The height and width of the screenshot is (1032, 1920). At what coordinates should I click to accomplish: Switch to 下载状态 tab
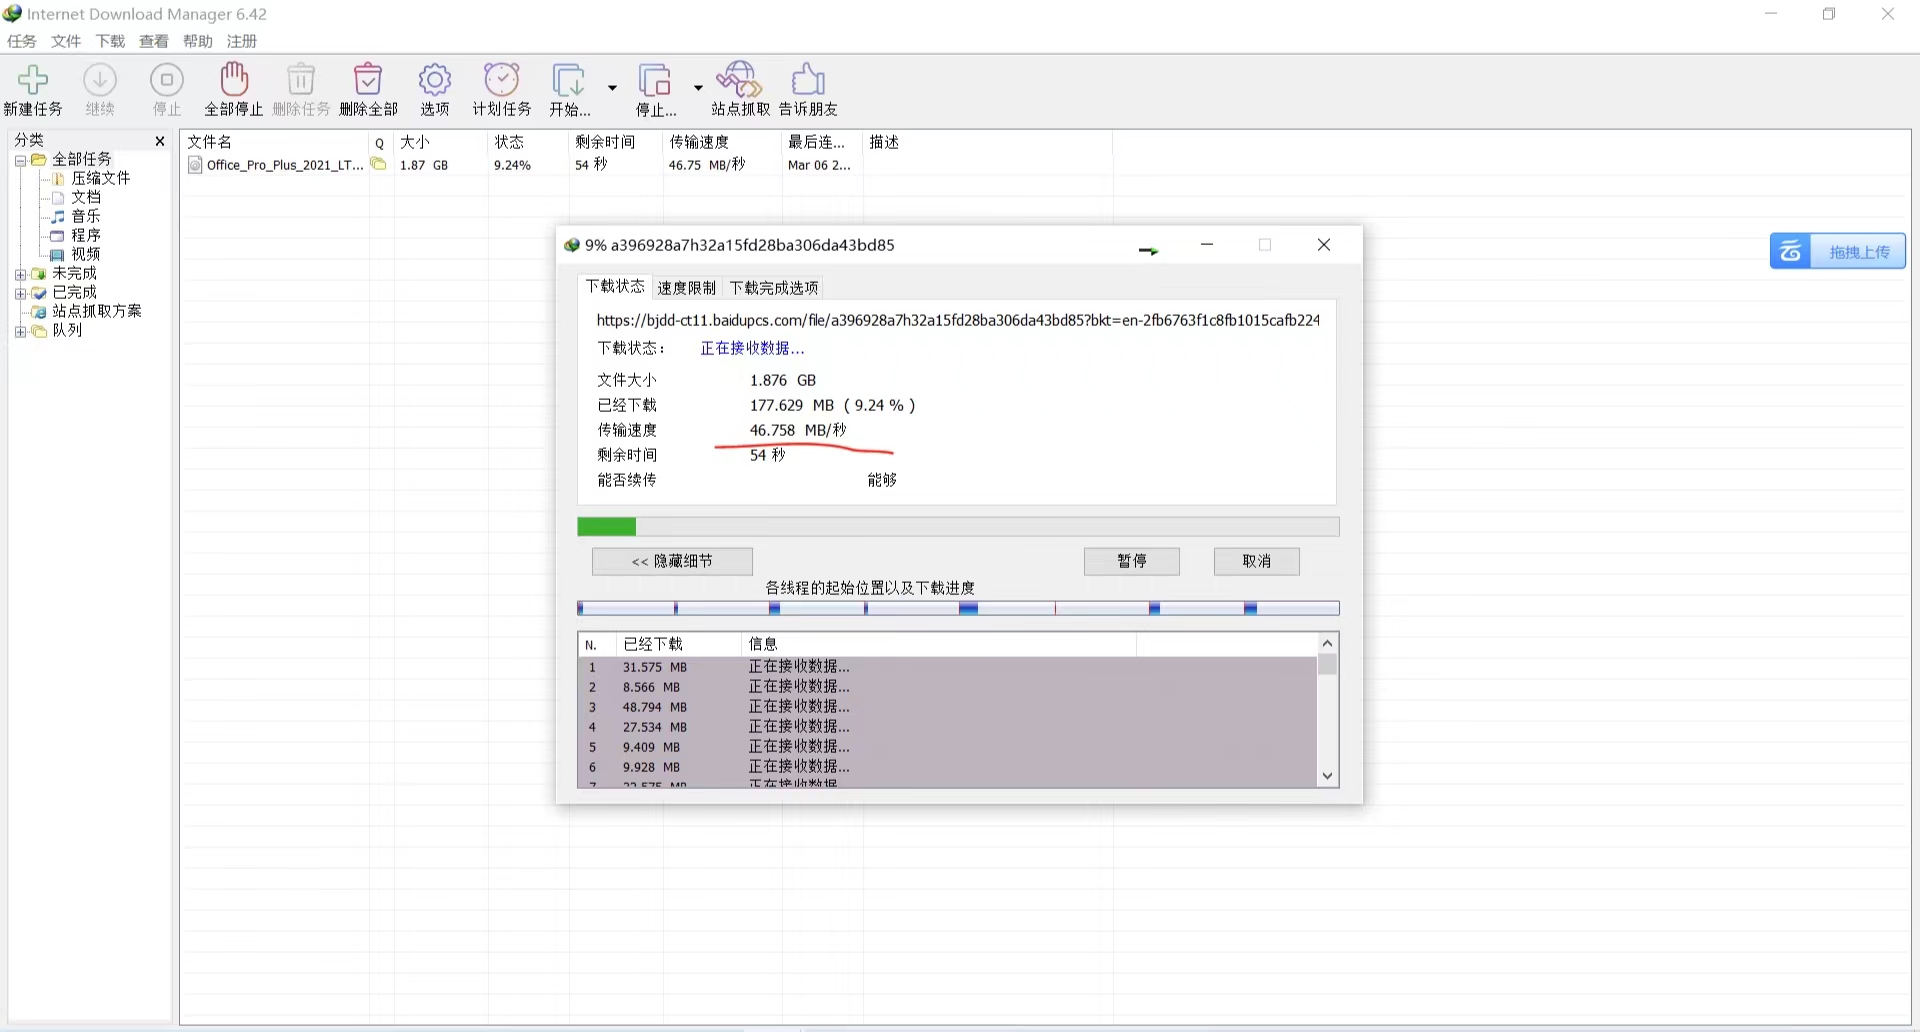615,286
